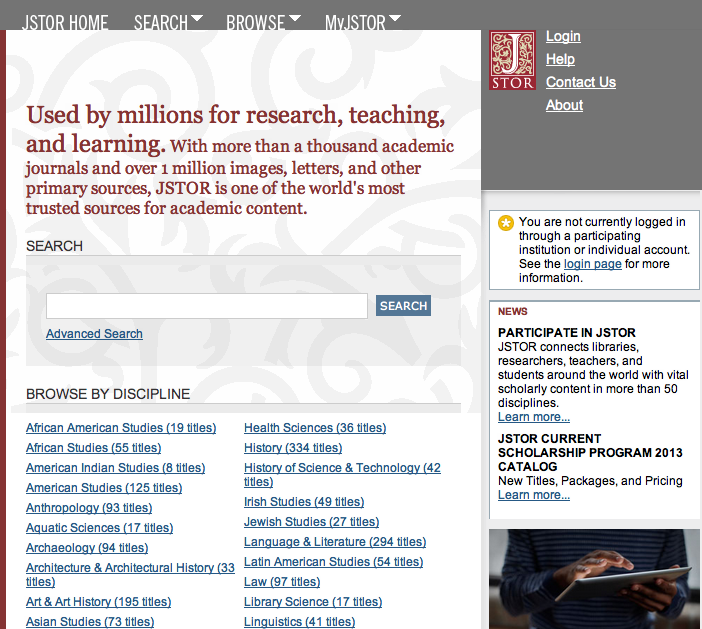Browse Library Science (17 titles)
This screenshot has height=629, width=702.
[x=313, y=602]
